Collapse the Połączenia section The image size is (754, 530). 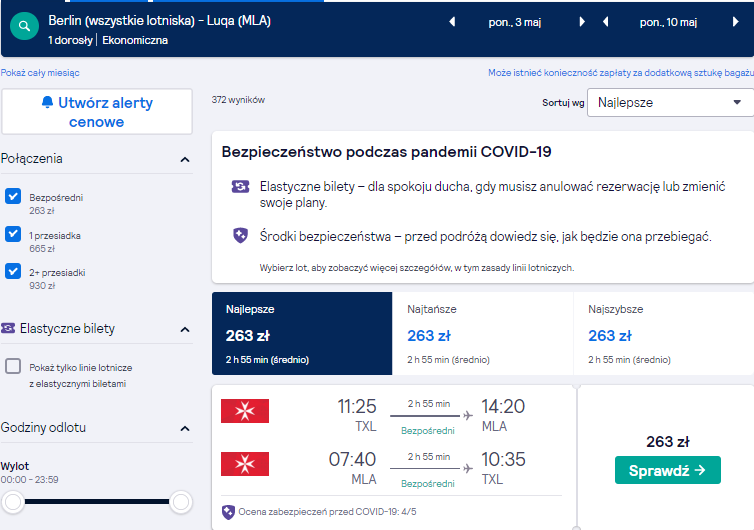(185, 159)
